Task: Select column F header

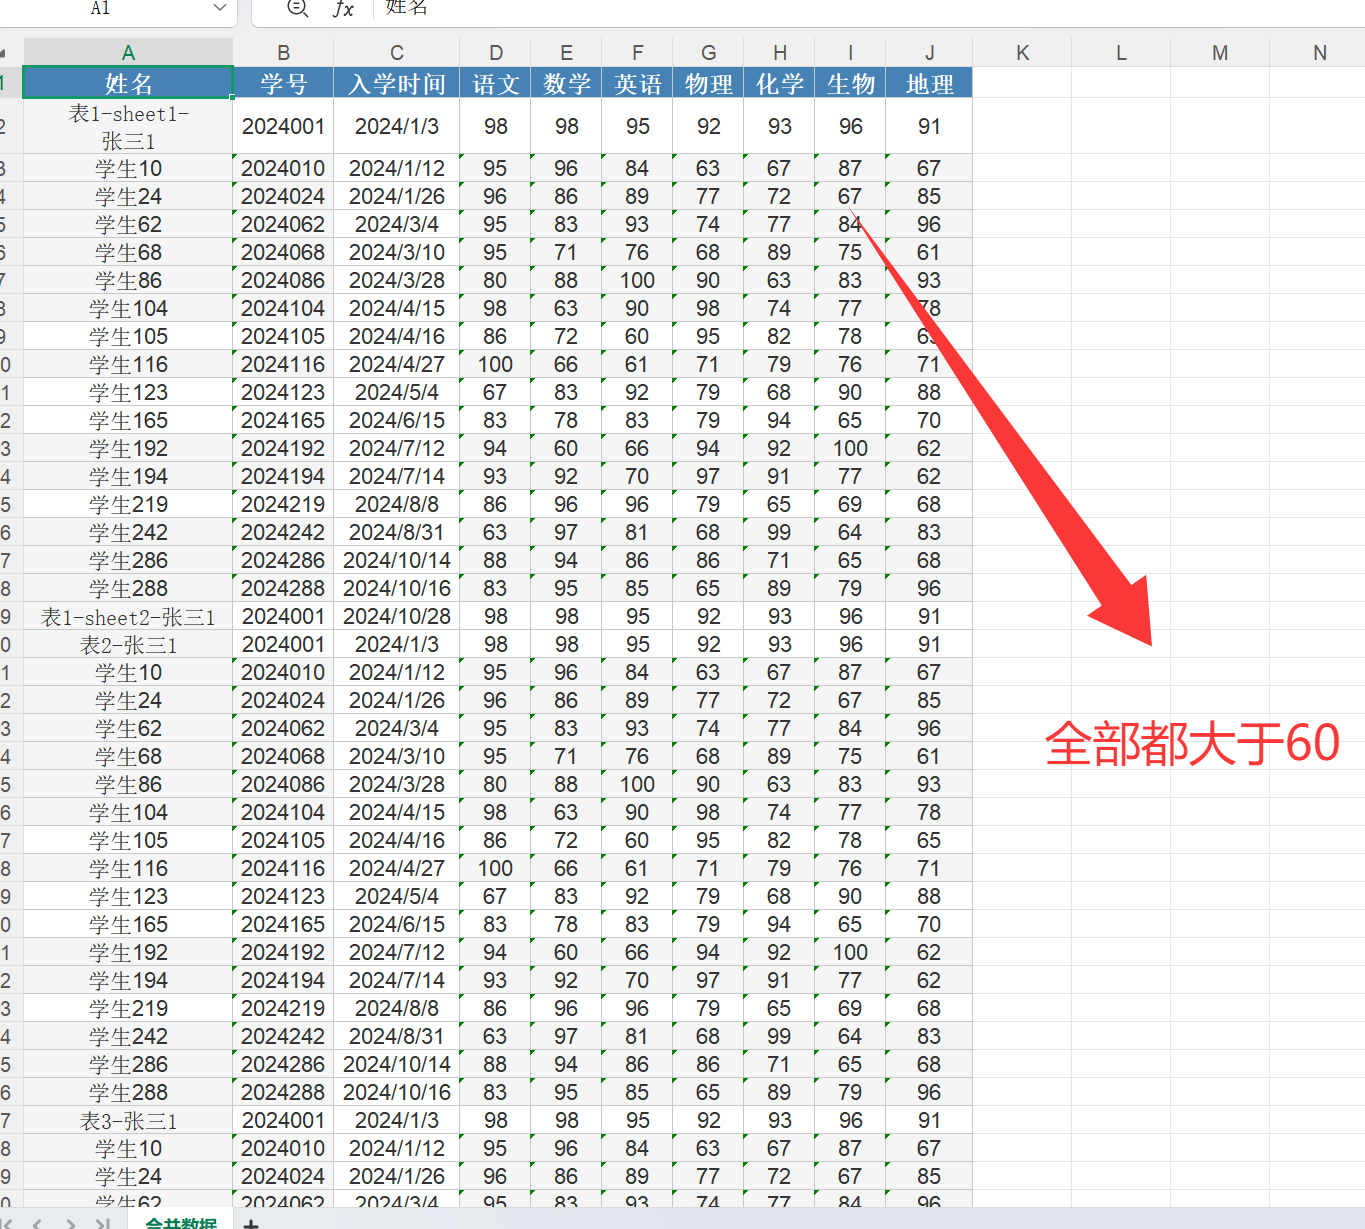Action: (638, 53)
